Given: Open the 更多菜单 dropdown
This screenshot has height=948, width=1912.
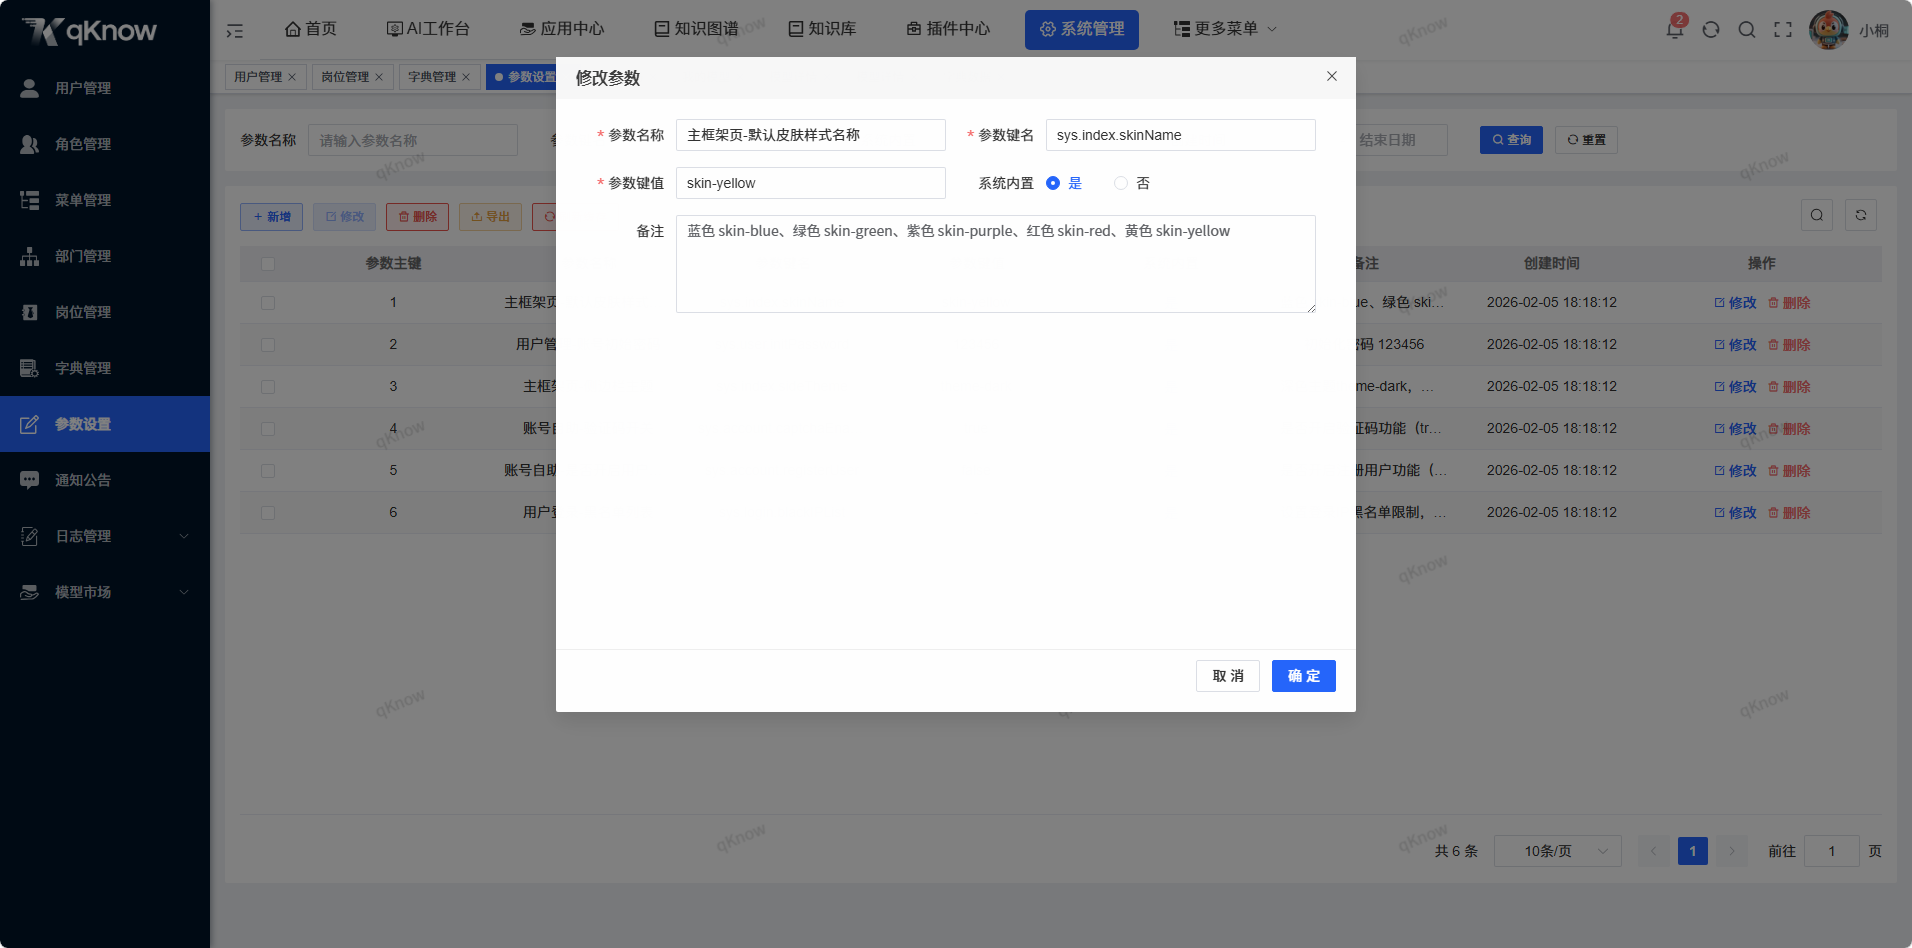Looking at the screenshot, I should [1225, 29].
